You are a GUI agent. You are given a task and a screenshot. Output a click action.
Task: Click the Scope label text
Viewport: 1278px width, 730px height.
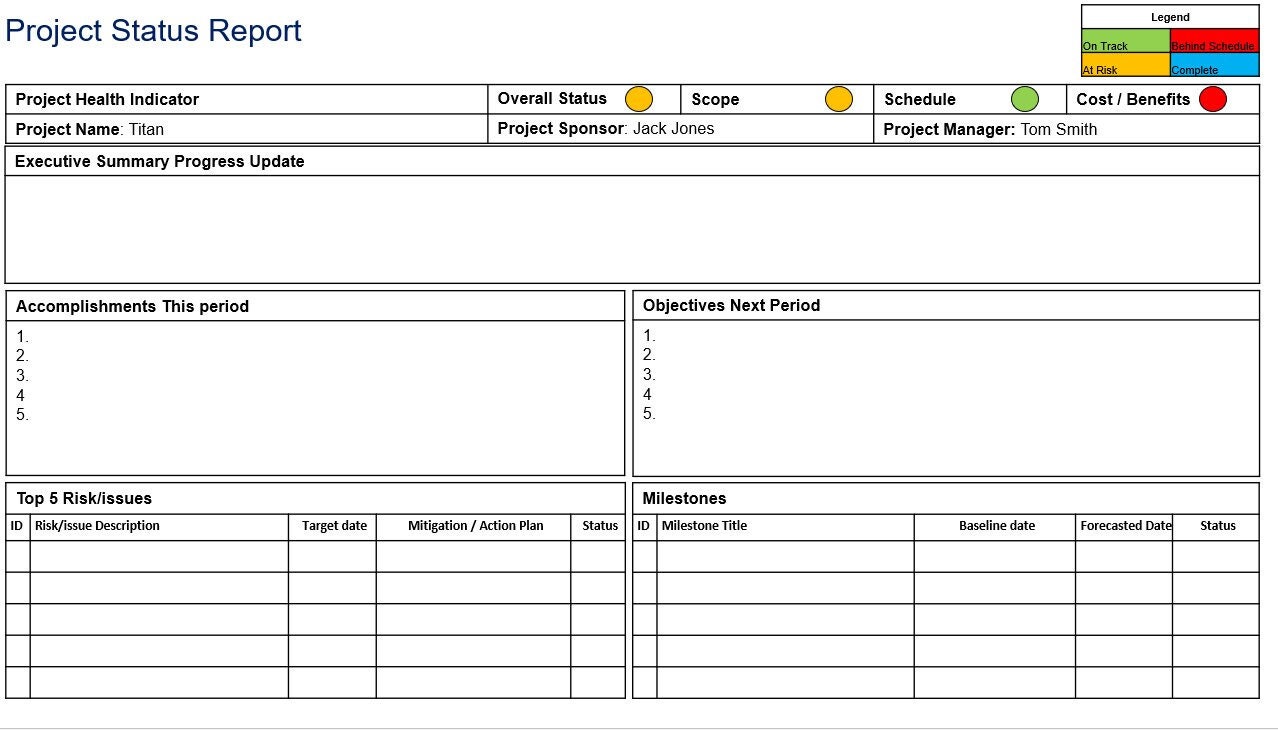pyautogui.click(x=715, y=99)
